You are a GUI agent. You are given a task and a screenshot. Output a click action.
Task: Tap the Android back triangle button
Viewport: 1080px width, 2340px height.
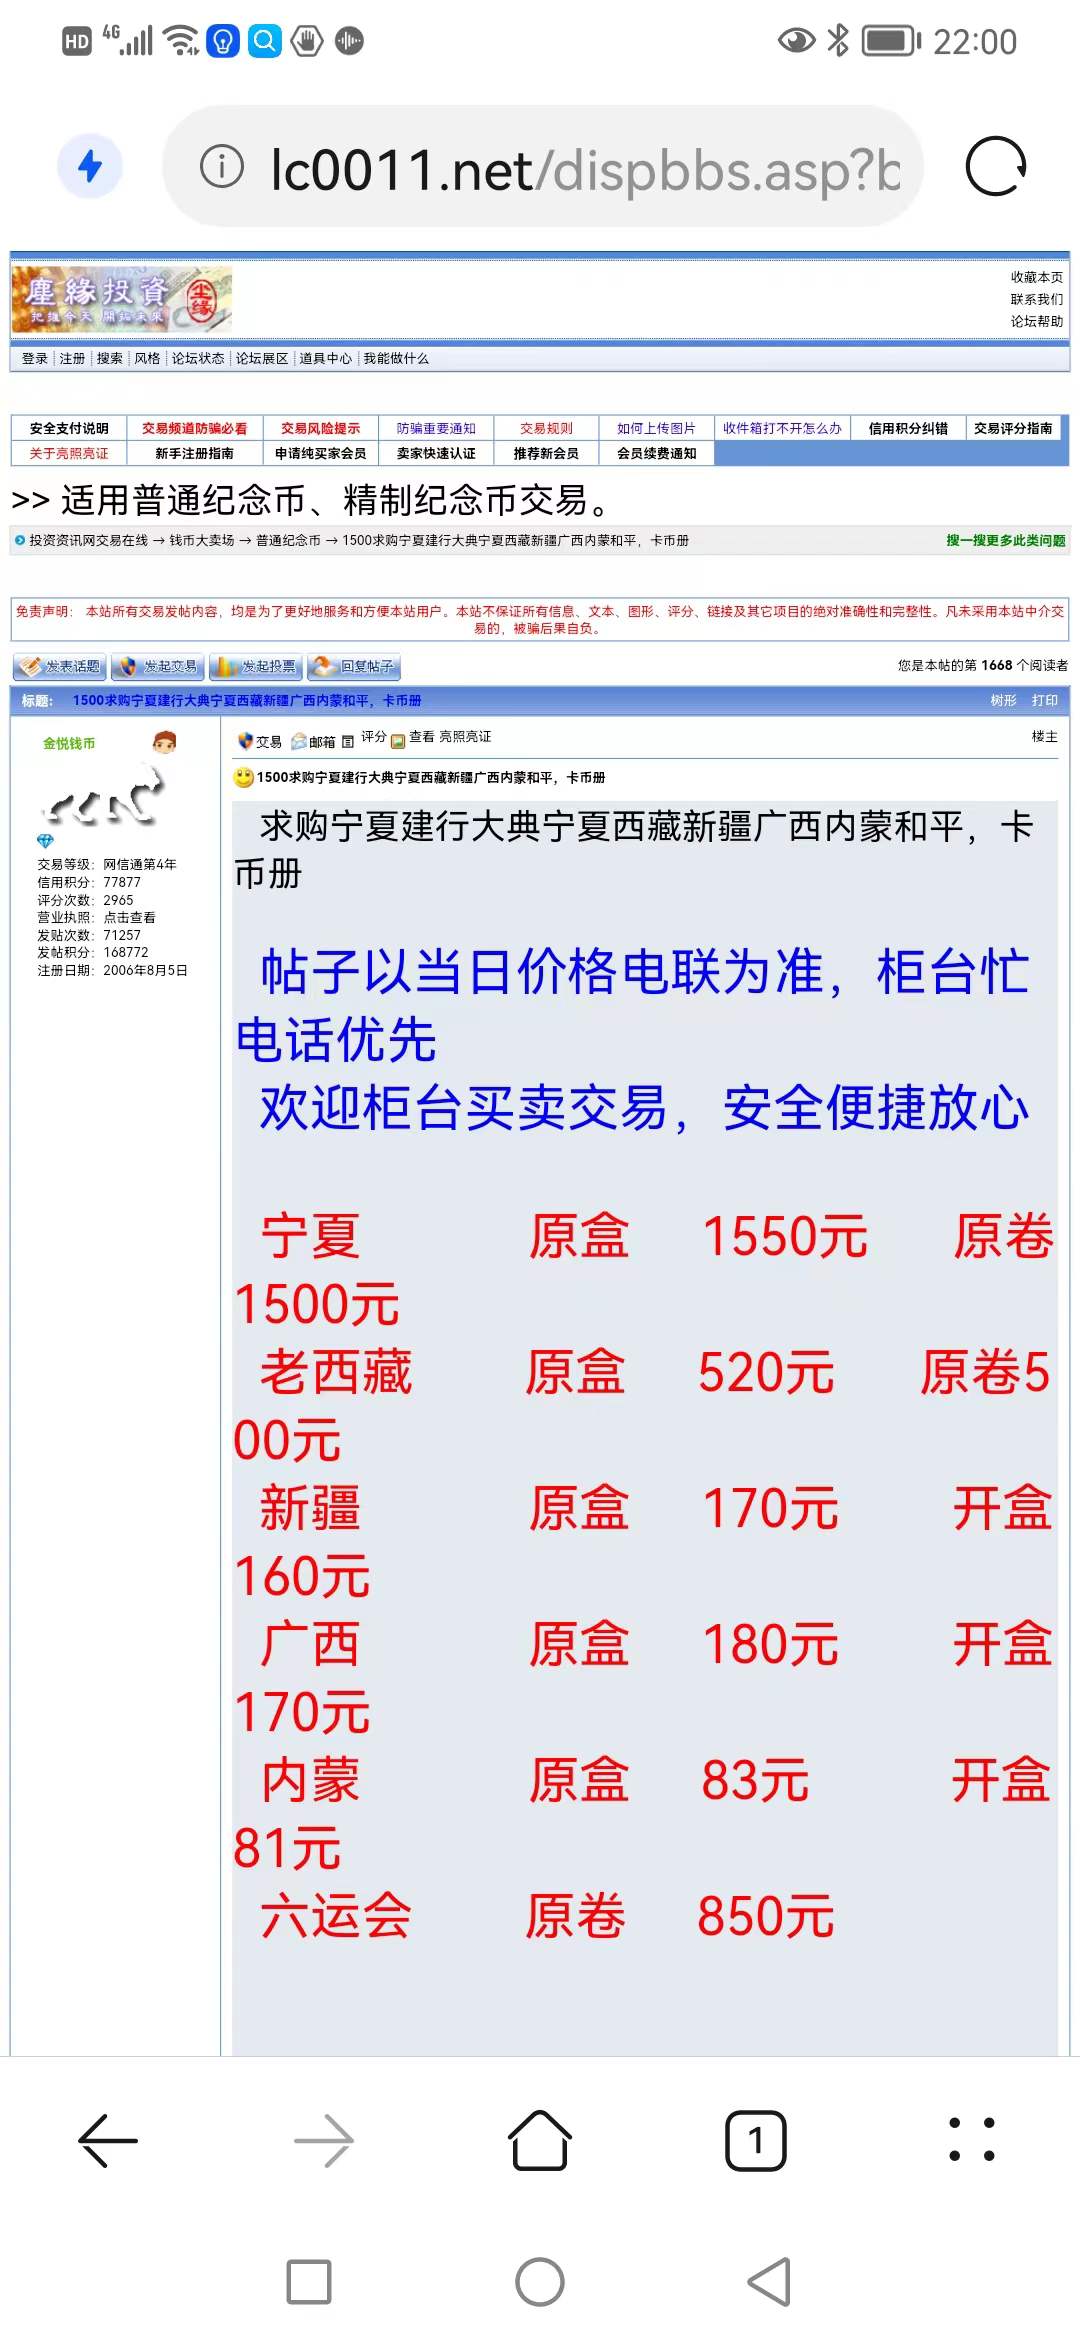click(x=769, y=2282)
